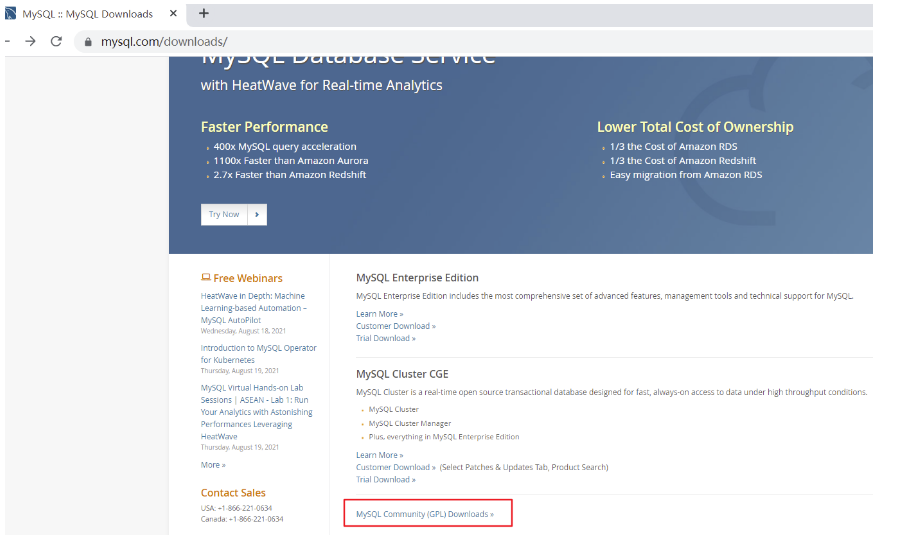Open the Free Webinars heading link
The image size is (901, 547).
(248, 278)
